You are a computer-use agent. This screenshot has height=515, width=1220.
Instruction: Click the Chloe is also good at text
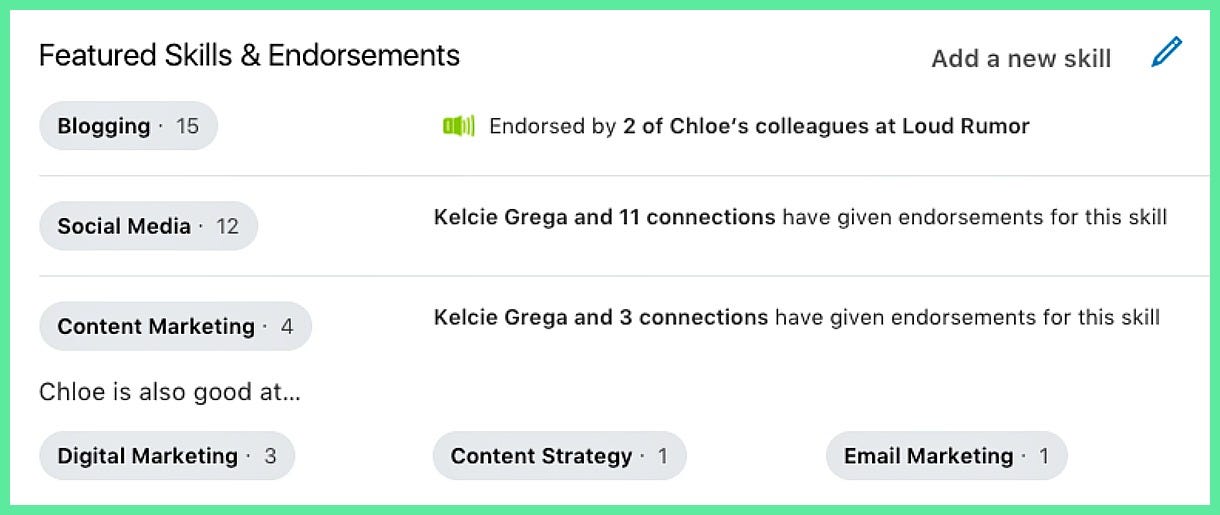(169, 392)
